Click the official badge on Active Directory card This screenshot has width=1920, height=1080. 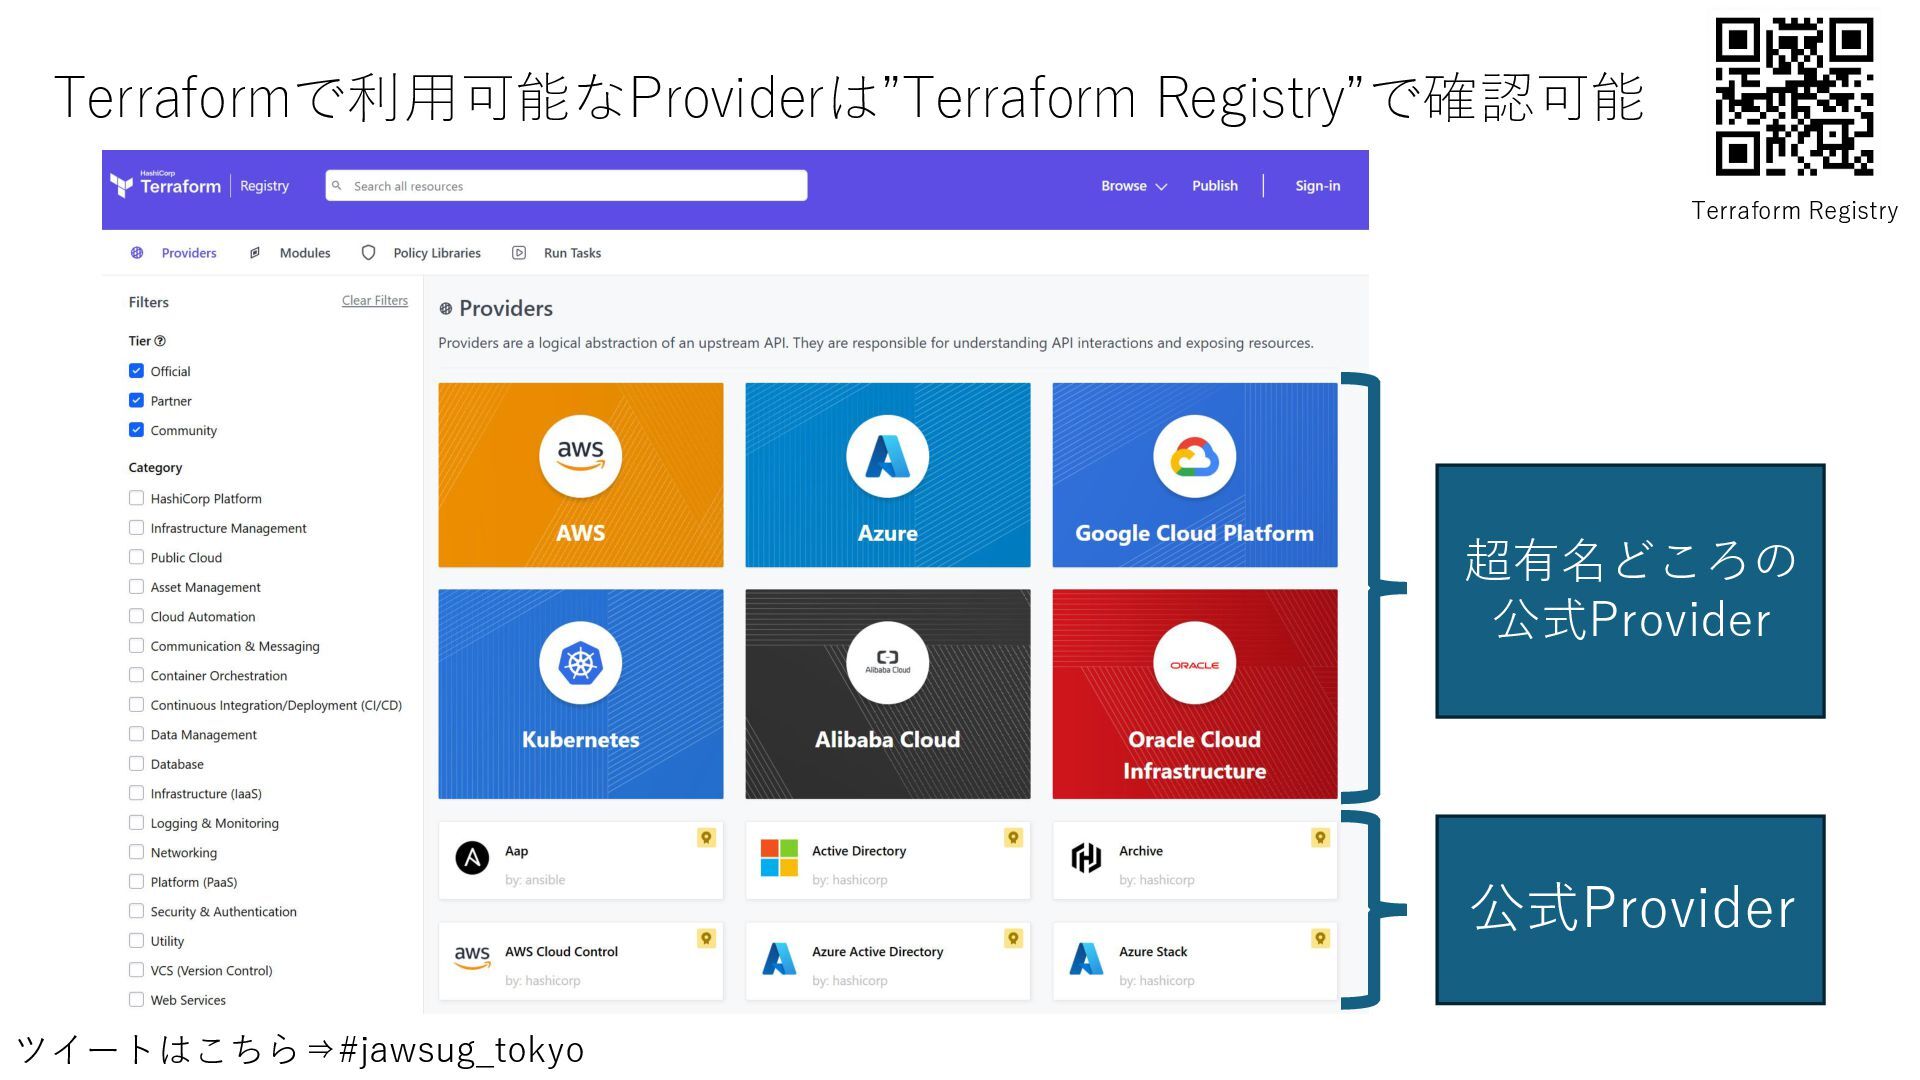(x=1013, y=838)
